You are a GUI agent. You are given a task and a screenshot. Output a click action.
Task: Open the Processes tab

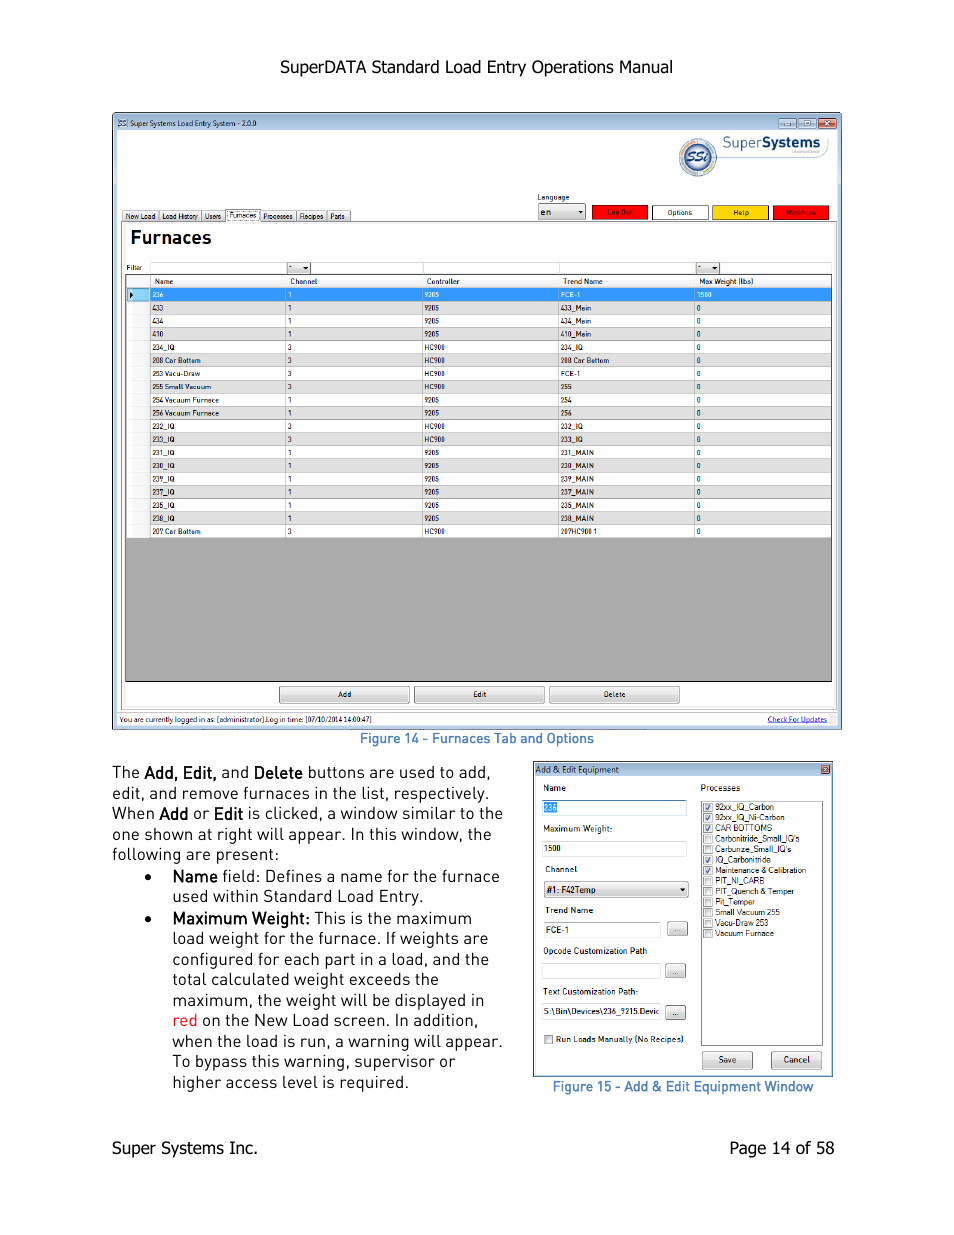(x=278, y=216)
